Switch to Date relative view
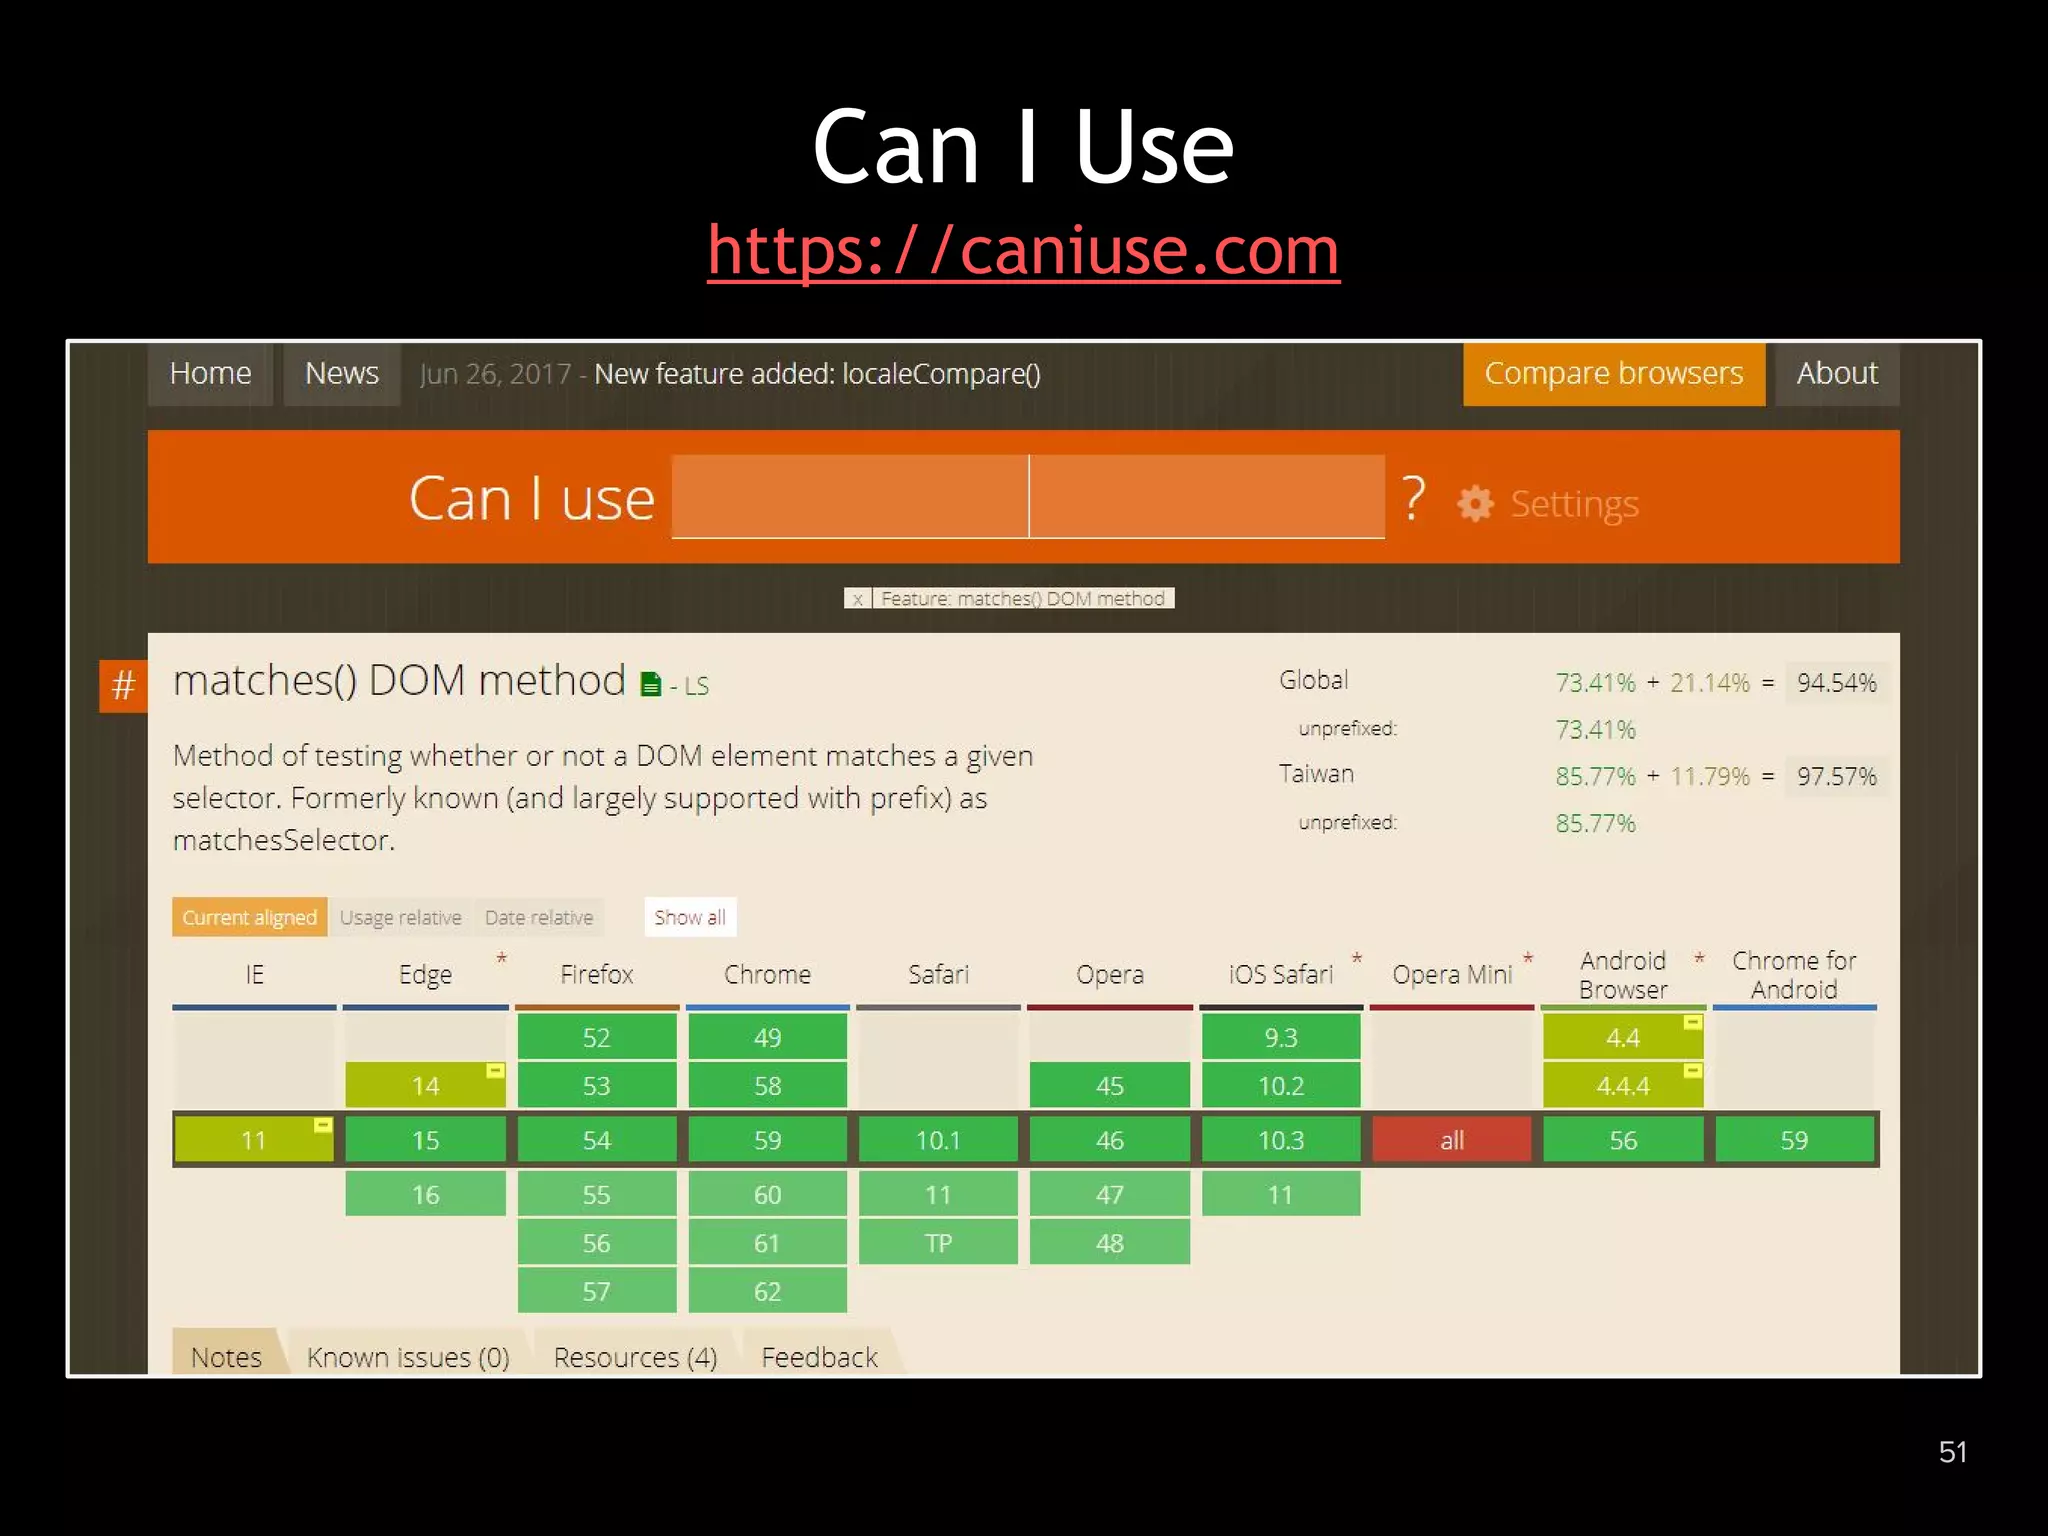The width and height of the screenshot is (2048, 1536). pyautogui.click(x=540, y=917)
